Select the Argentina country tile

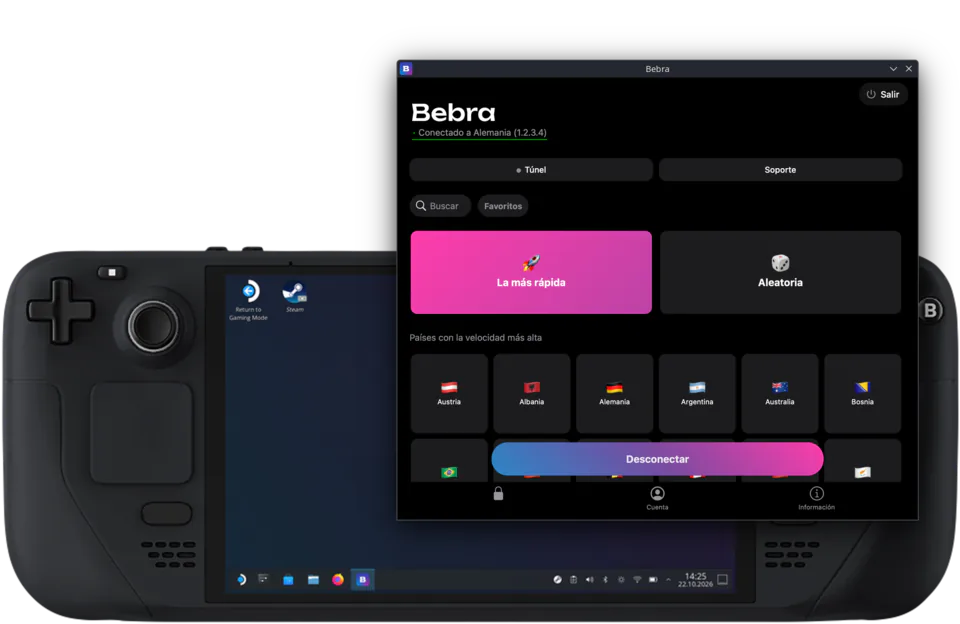click(697, 393)
